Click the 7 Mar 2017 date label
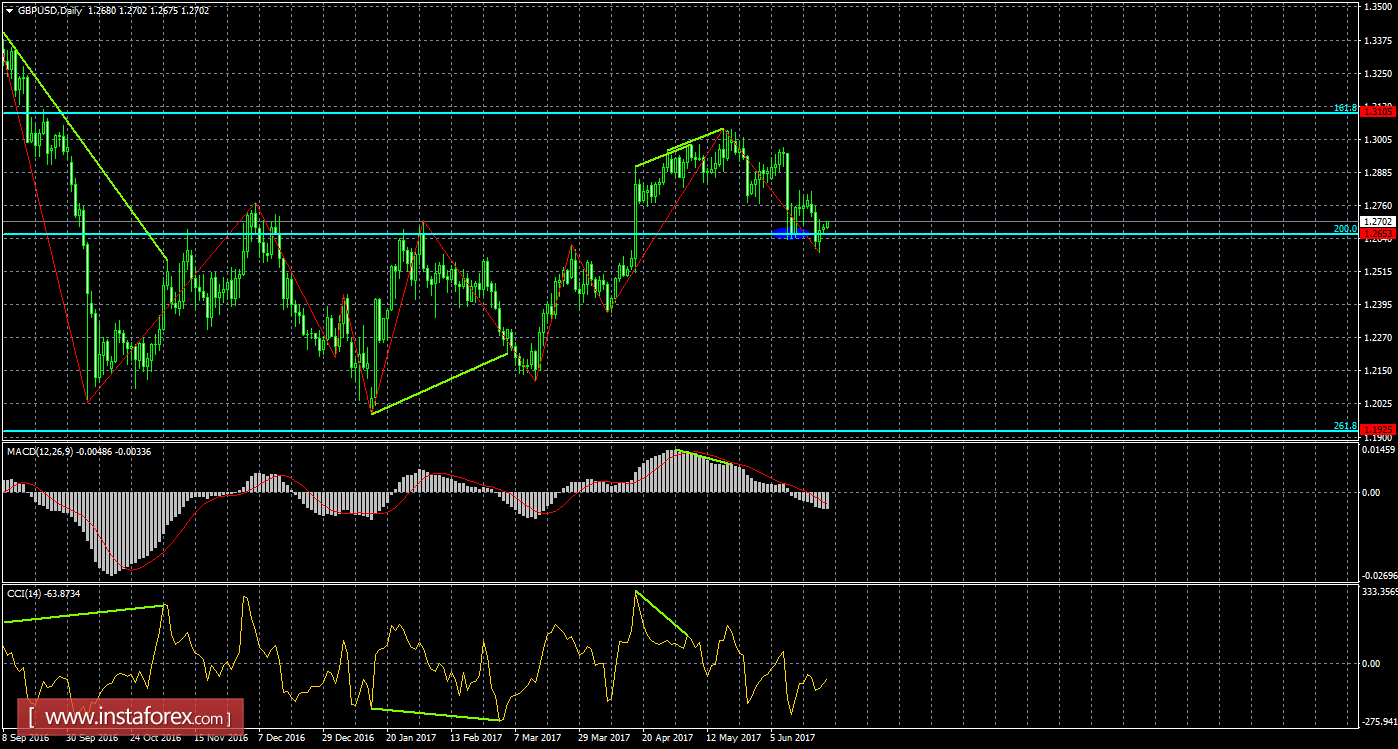The width and height of the screenshot is (1398, 749). click(538, 738)
